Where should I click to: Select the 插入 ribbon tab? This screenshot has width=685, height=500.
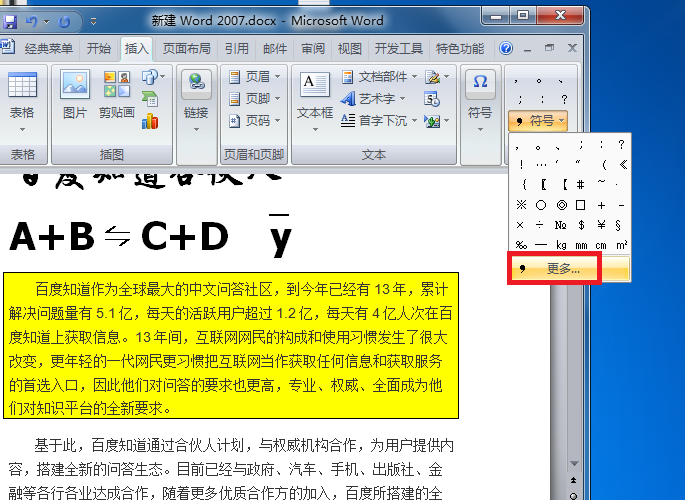click(136, 48)
